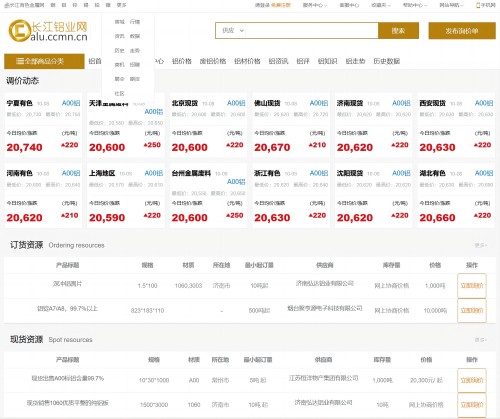Image resolution: width=500 pixels, height=419 pixels.
Task: Open the 佛山现货 price card title
Action: pos(267,103)
